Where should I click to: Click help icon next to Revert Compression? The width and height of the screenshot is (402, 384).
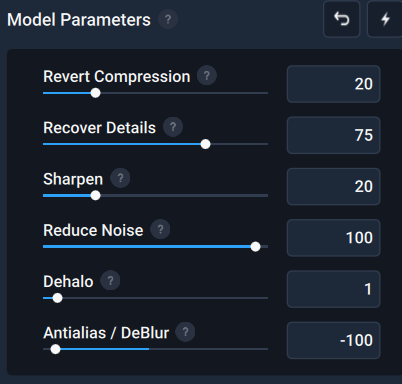tap(207, 75)
